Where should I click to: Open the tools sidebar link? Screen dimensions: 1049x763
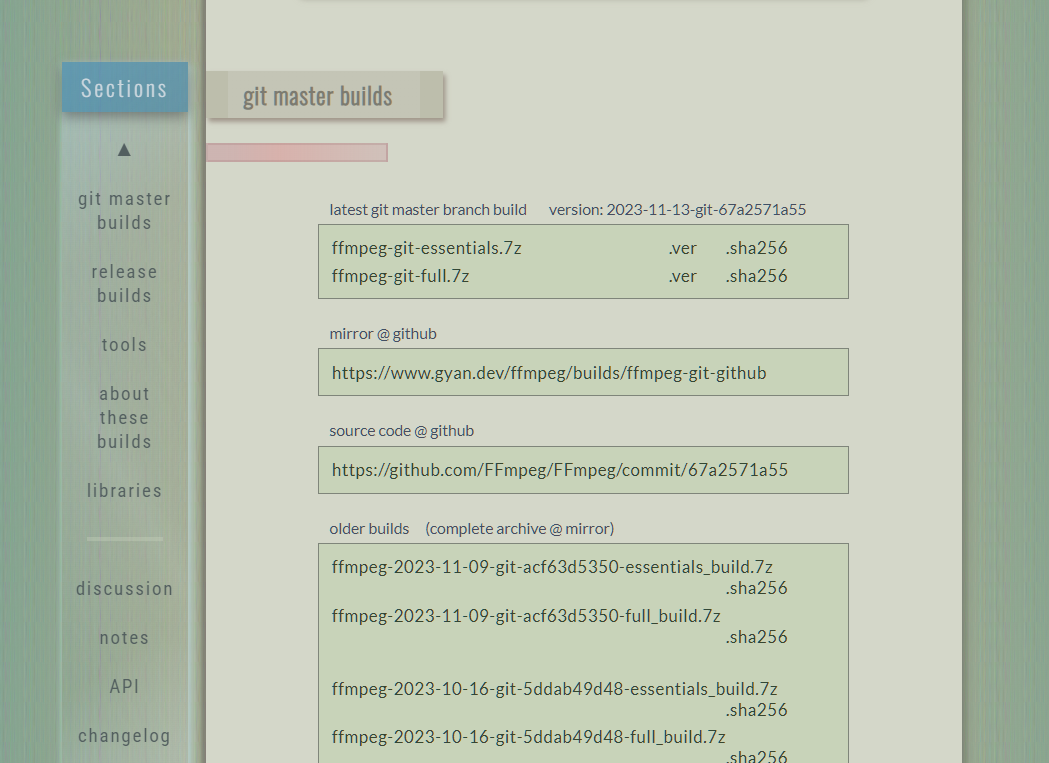pyautogui.click(x=124, y=345)
